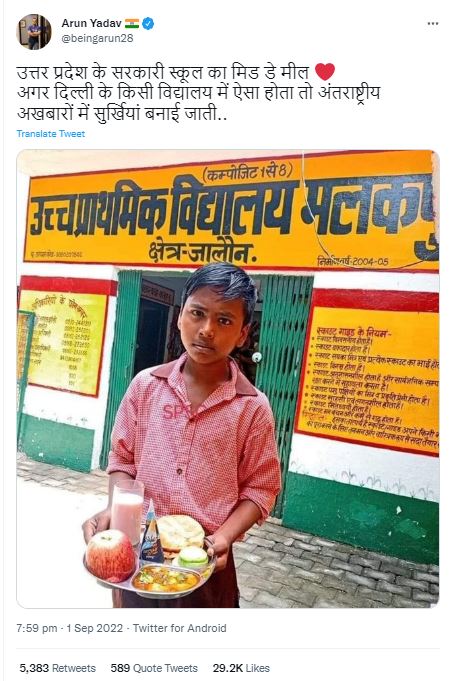This screenshot has width=449, height=681.
Task: Open the @beingarun28 handle
Action: pos(97,38)
